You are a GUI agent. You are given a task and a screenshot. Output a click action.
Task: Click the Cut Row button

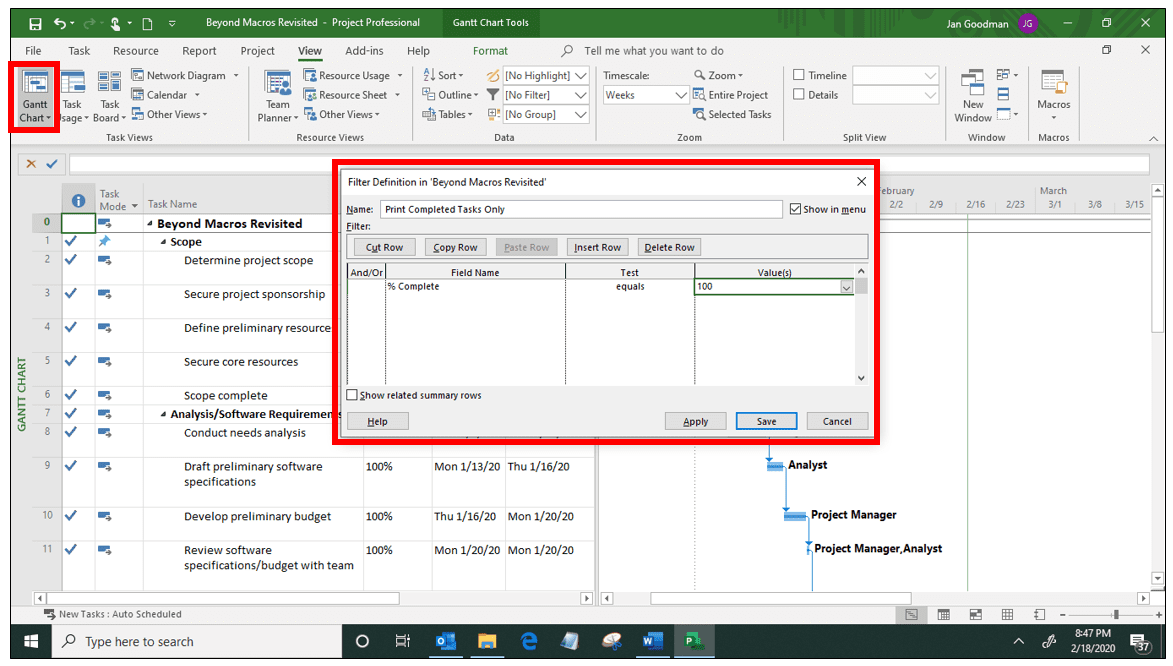[x=384, y=248]
